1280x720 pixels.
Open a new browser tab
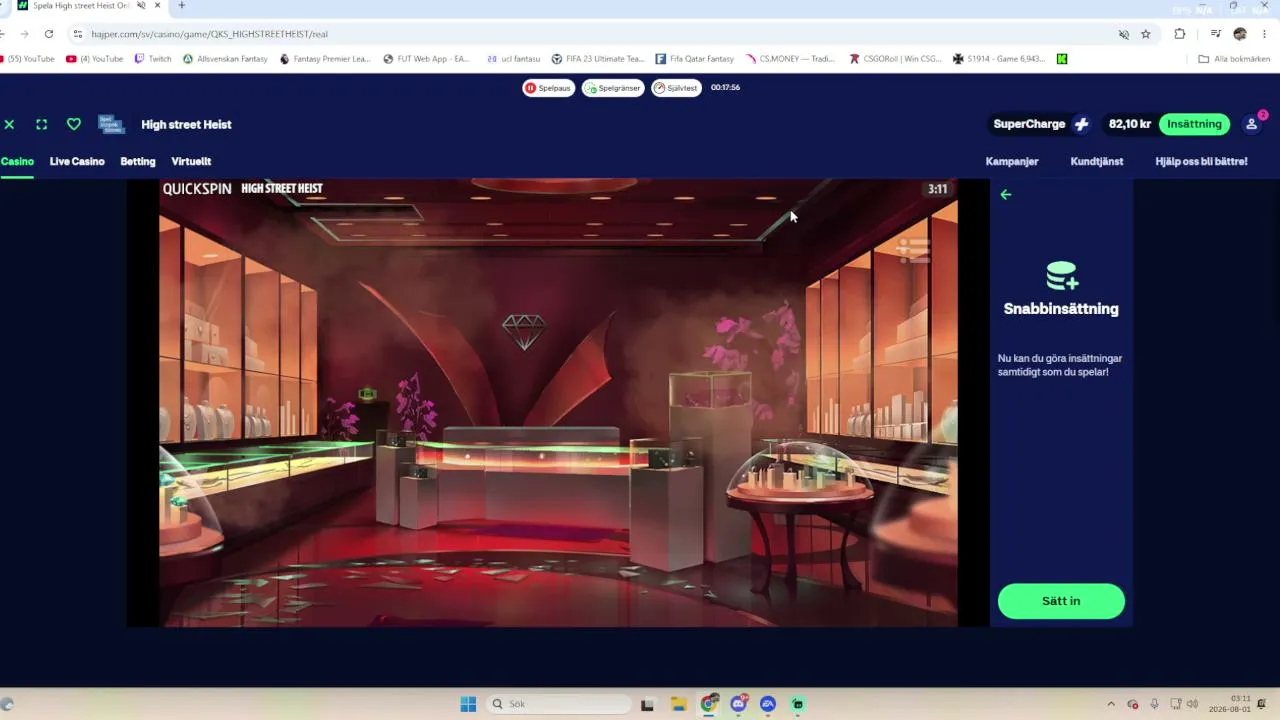coord(181,6)
